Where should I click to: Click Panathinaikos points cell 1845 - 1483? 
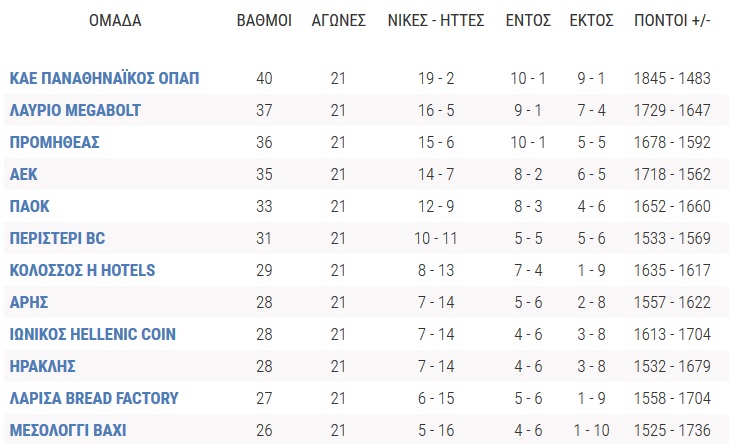tap(672, 78)
